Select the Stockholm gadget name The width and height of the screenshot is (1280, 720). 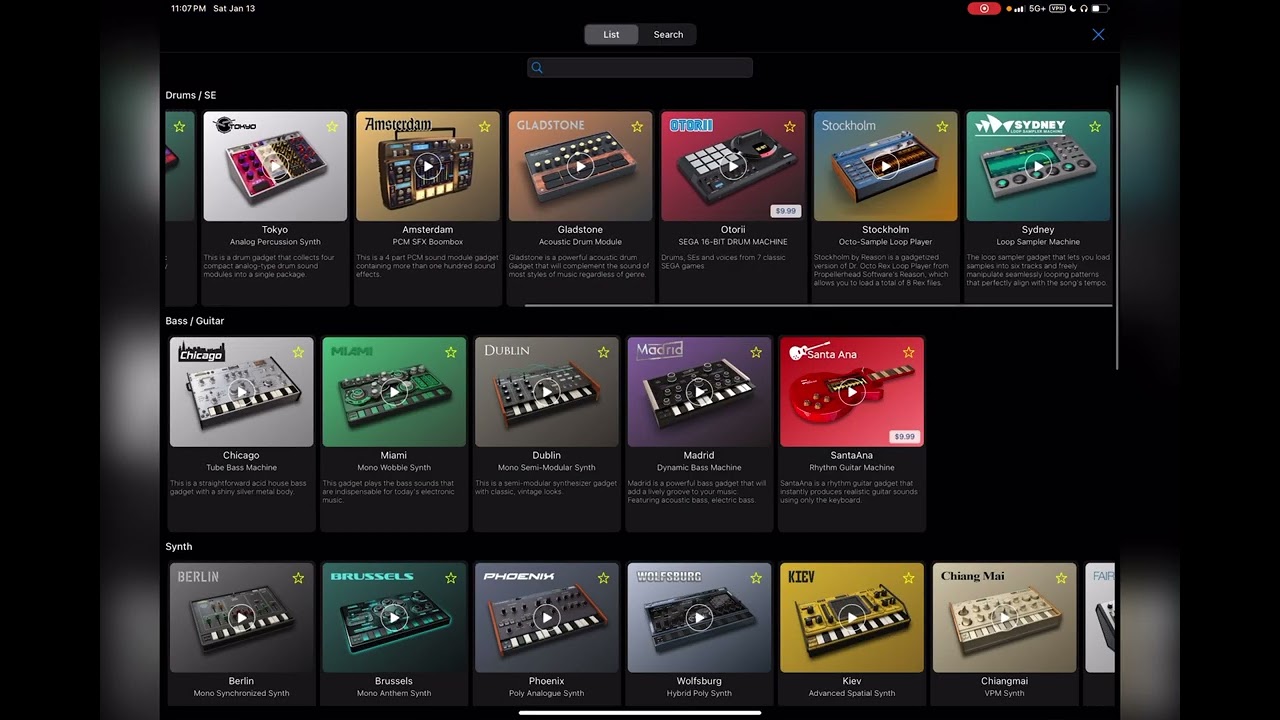tap(885, 230)
